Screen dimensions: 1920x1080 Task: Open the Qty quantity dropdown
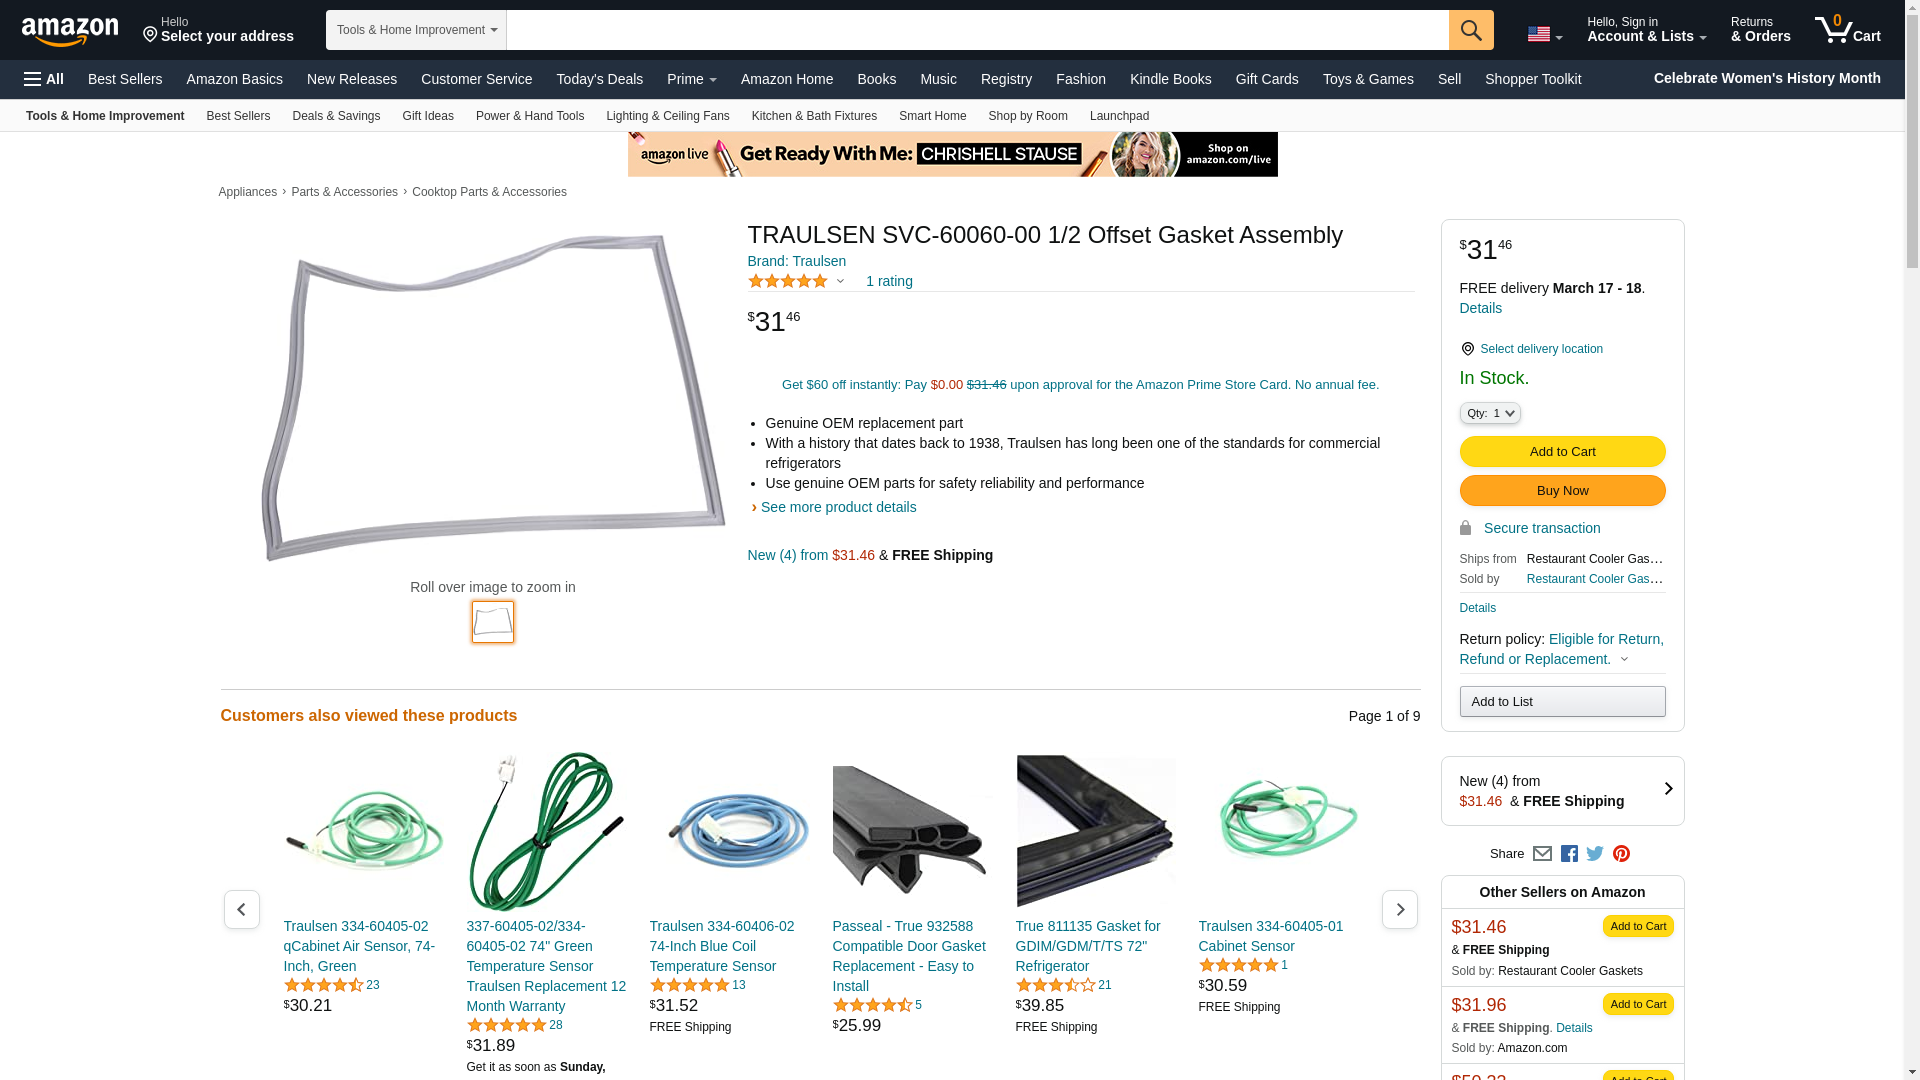(1489, 413)
